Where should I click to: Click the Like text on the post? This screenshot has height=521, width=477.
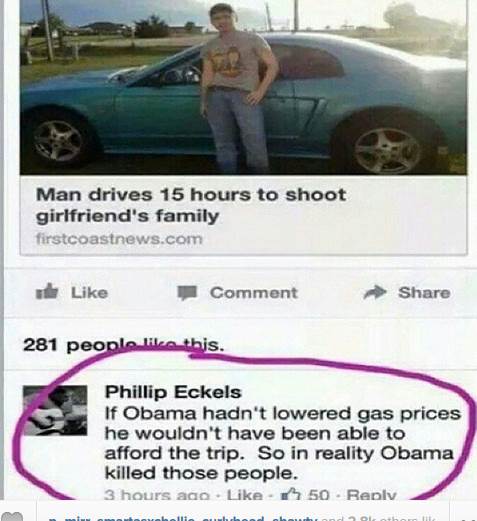89,293
